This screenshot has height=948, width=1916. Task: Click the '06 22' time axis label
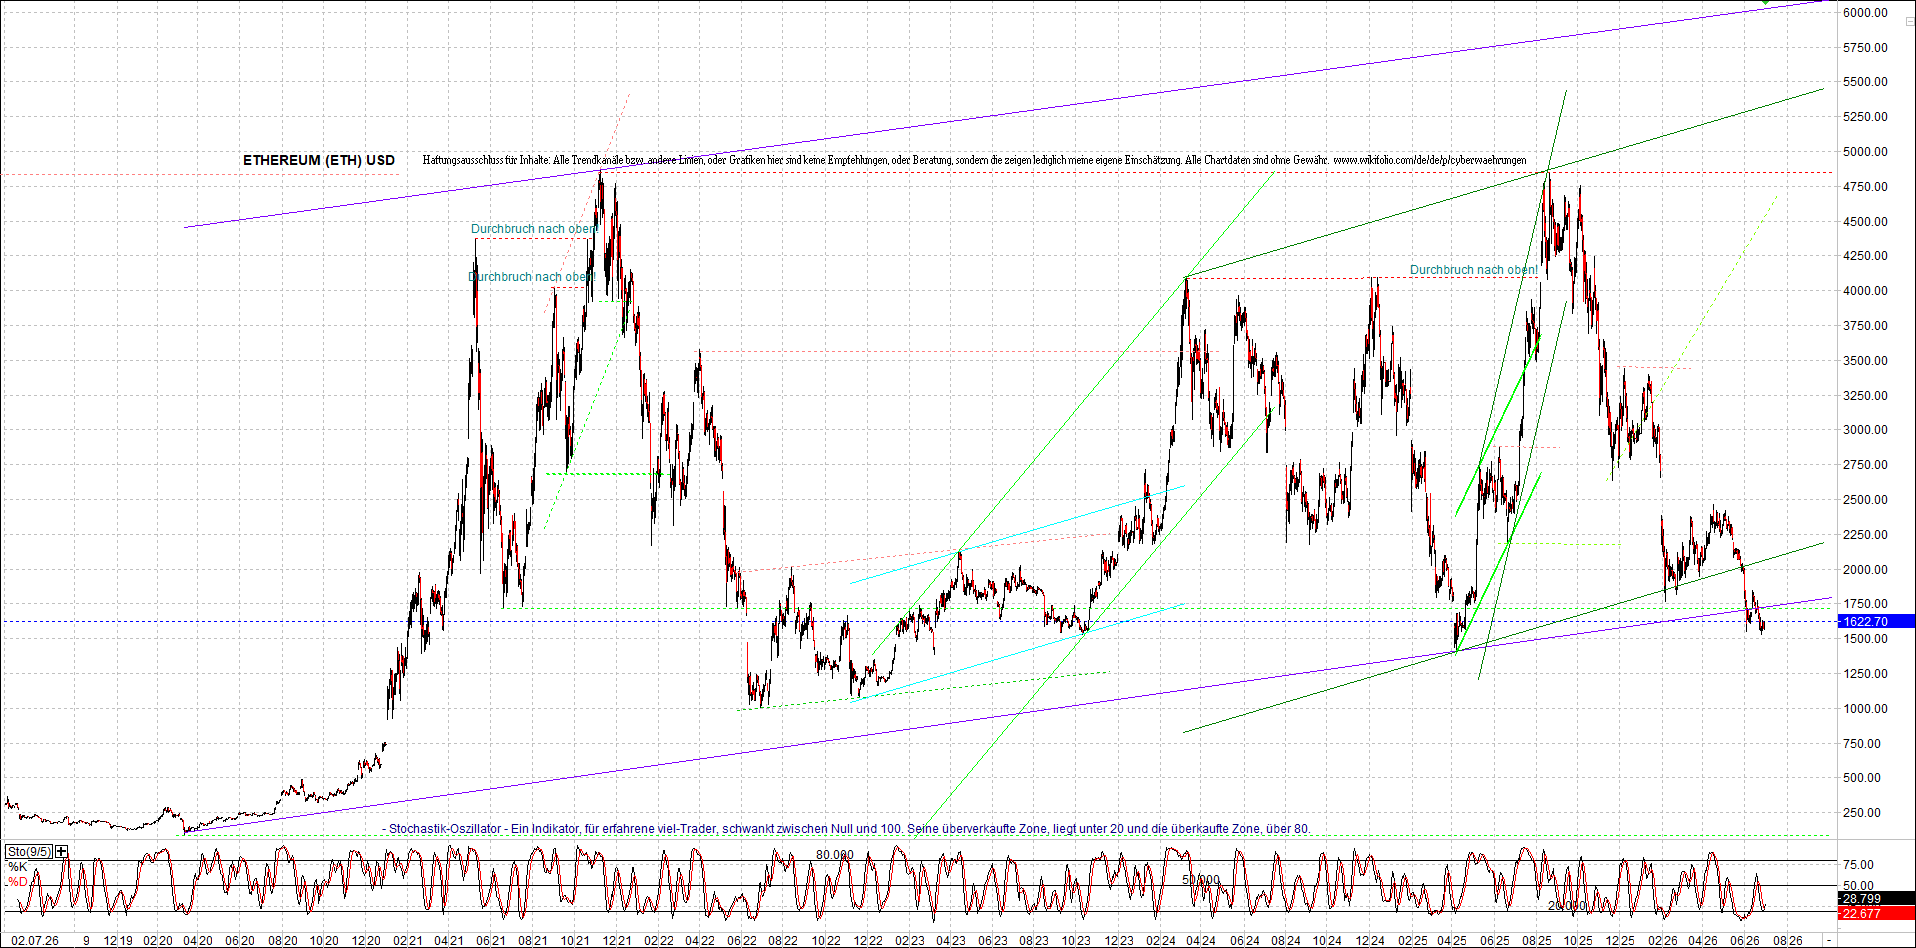pos(741,941)
